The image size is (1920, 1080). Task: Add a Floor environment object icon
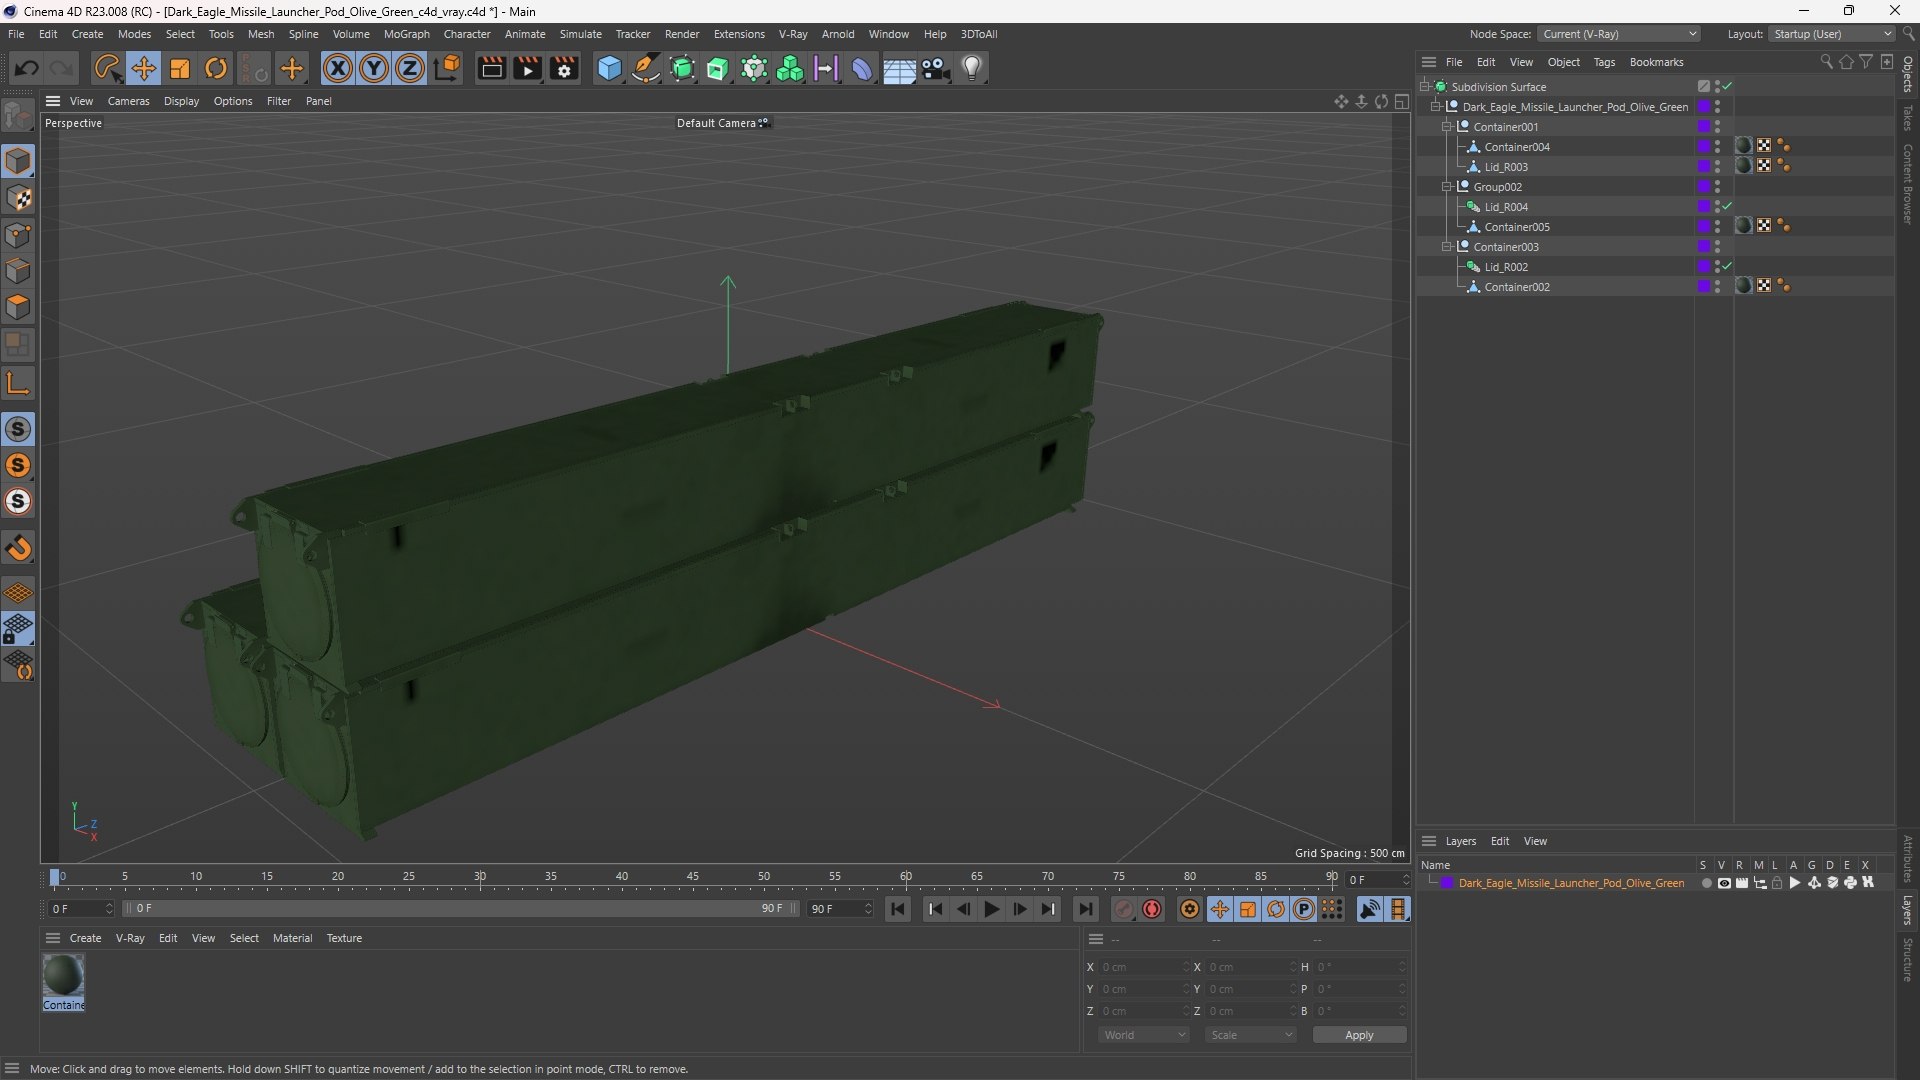(x=899, y=68)
